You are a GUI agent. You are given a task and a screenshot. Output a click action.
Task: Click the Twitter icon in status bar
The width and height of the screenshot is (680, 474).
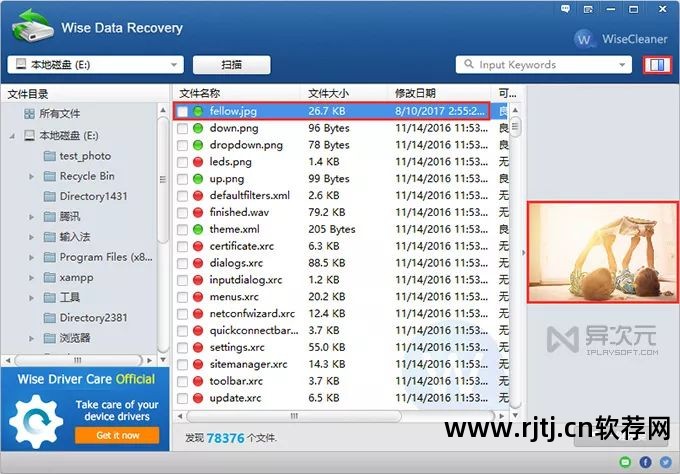pos(666,461)
